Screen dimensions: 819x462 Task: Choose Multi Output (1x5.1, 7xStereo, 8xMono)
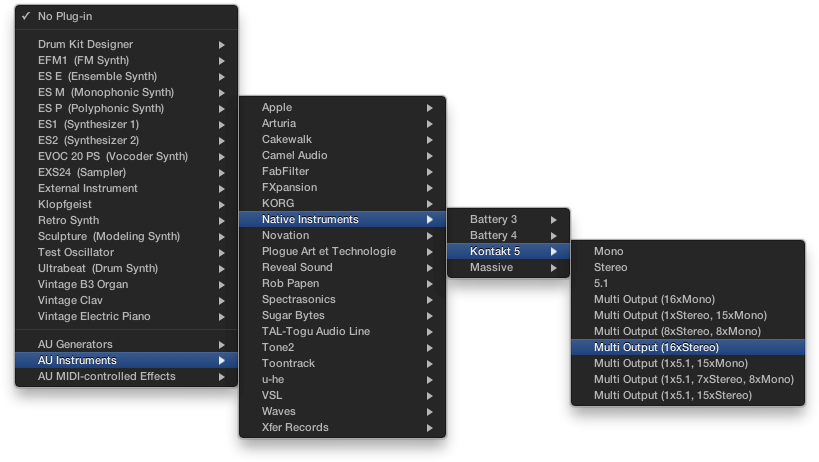pos(687,380)
